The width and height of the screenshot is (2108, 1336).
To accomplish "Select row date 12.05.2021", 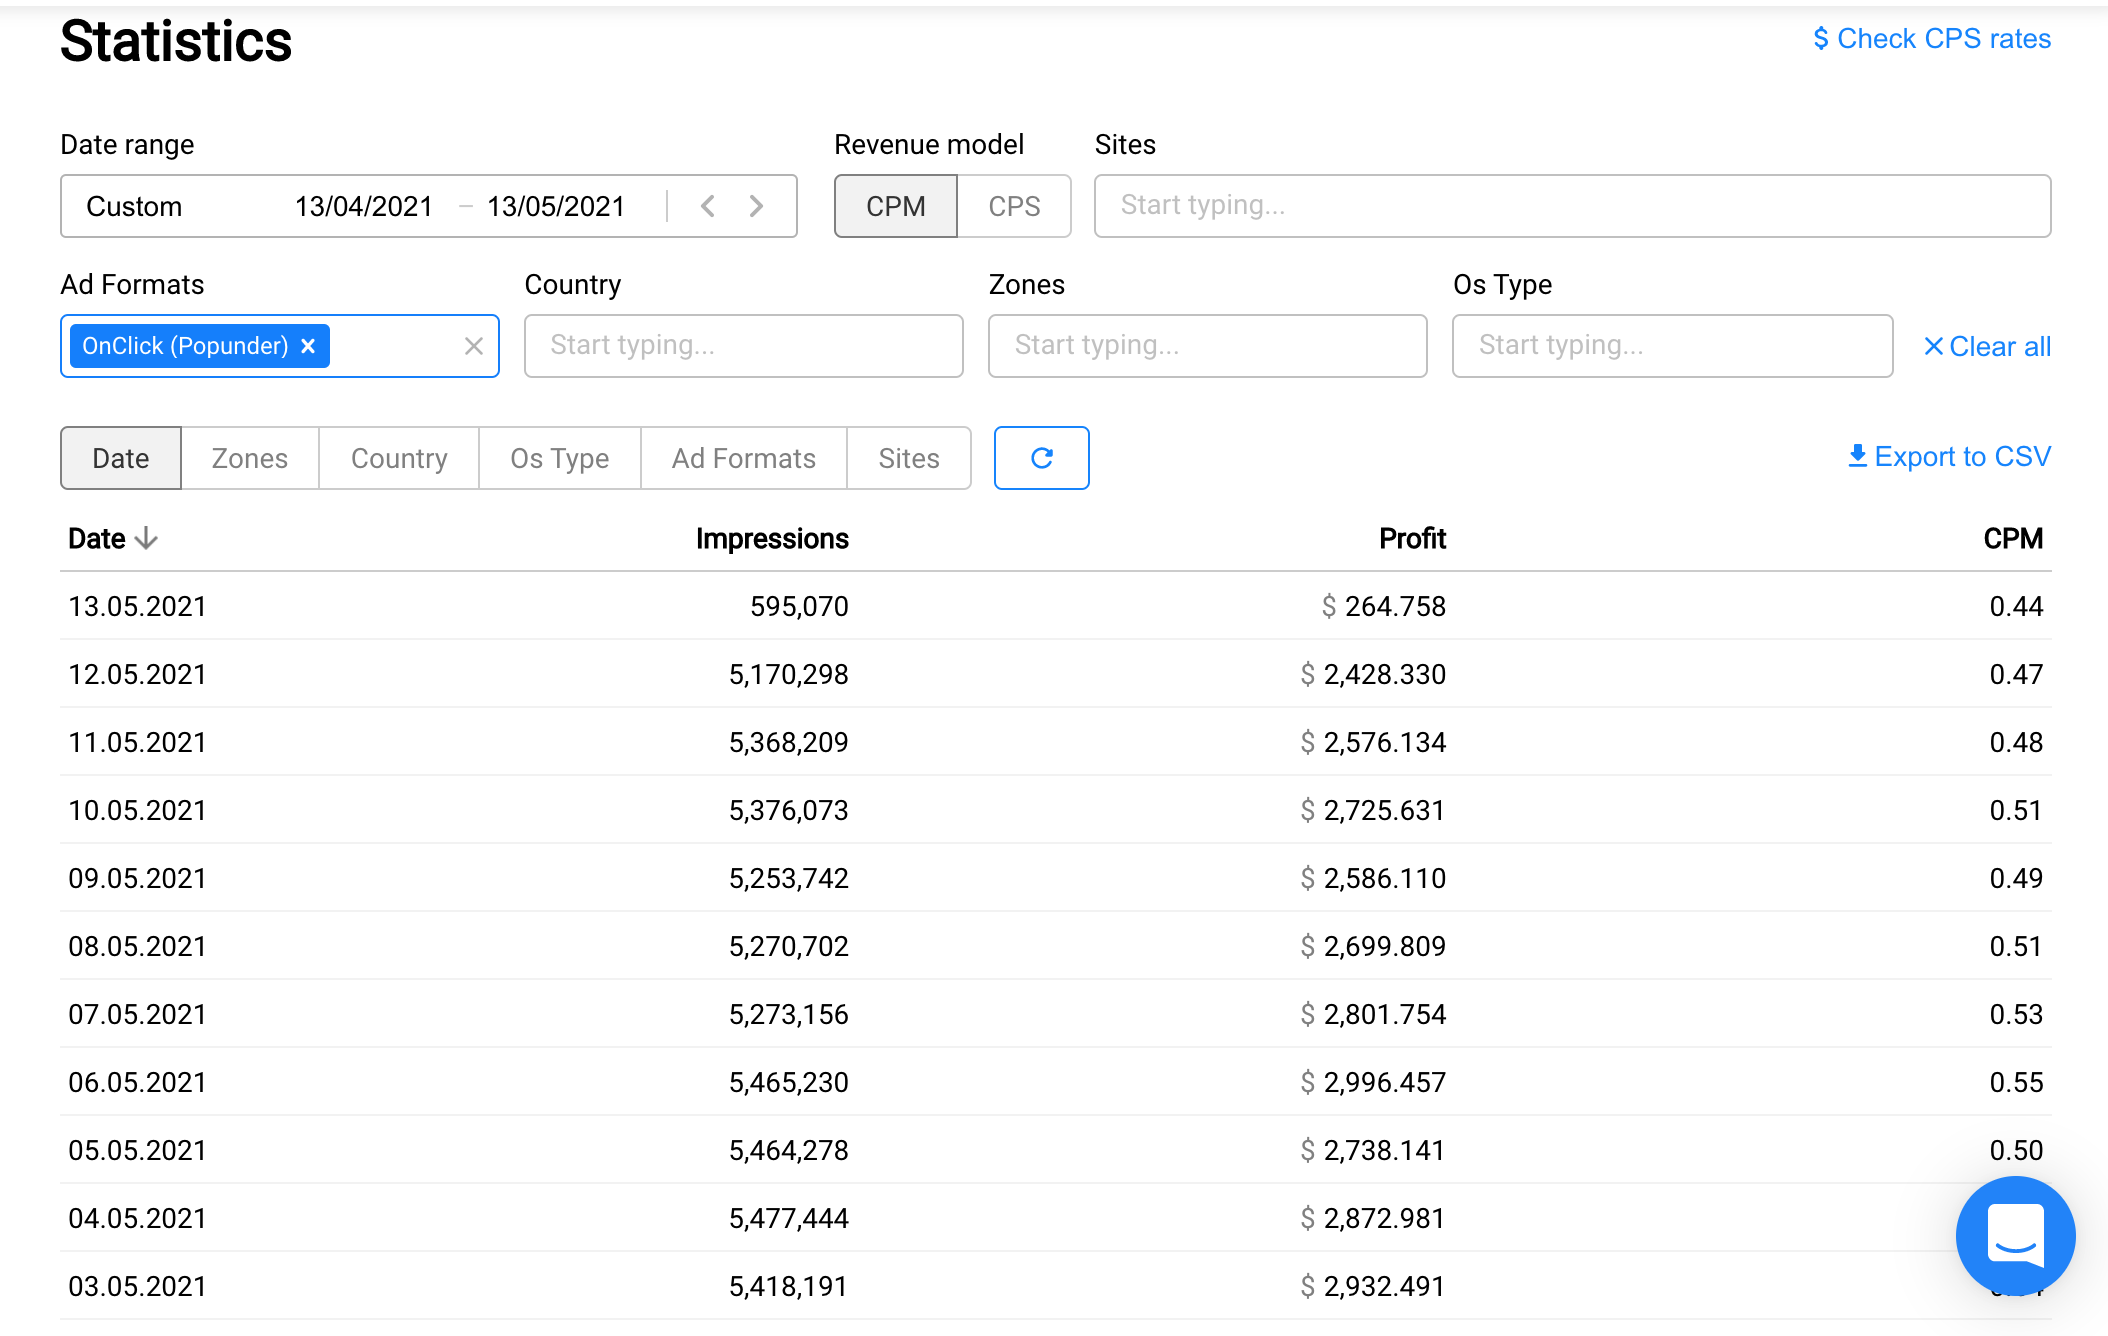I will tap(137, 675).
